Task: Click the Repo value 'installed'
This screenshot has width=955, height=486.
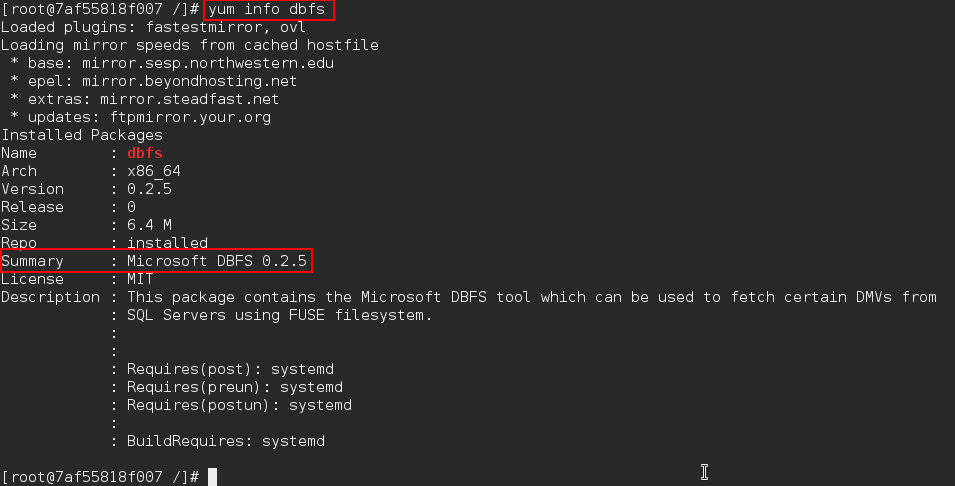Action: coord(167,243)
